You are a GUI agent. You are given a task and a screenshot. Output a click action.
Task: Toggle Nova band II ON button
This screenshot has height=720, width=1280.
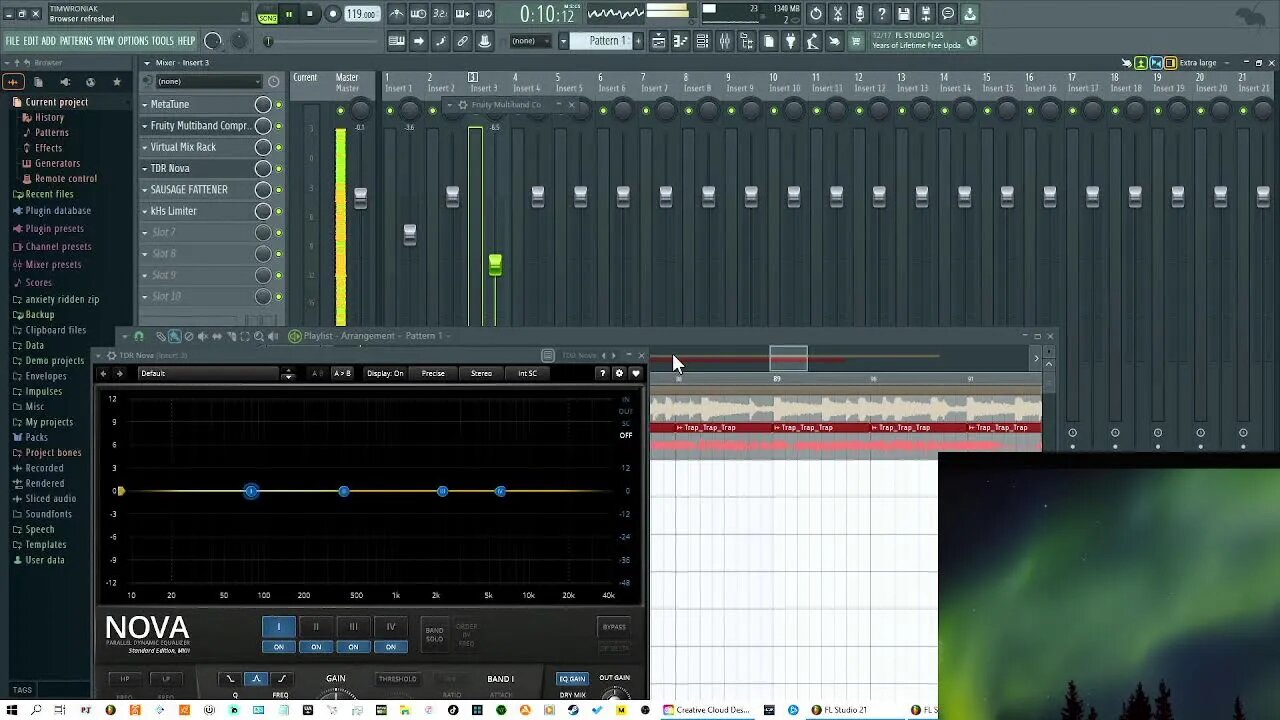(x=316, y=647)
